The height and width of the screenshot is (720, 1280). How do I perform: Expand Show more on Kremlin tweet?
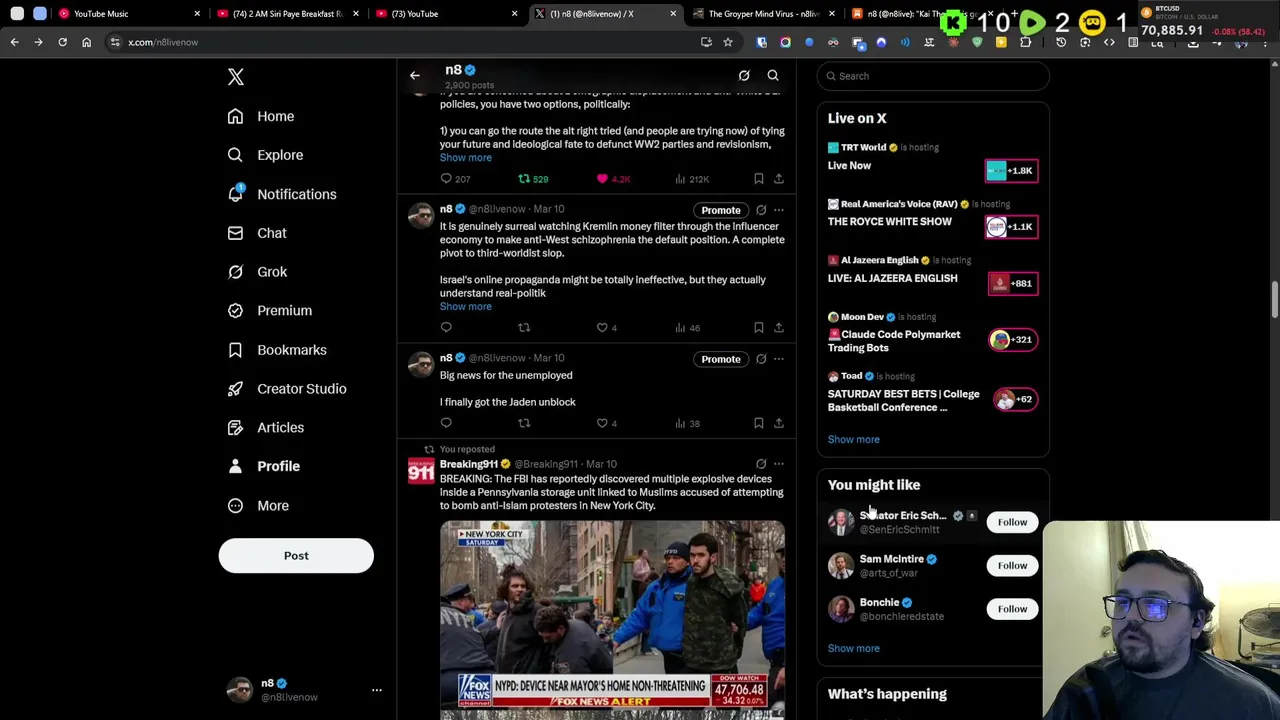[x=465, y=307]
